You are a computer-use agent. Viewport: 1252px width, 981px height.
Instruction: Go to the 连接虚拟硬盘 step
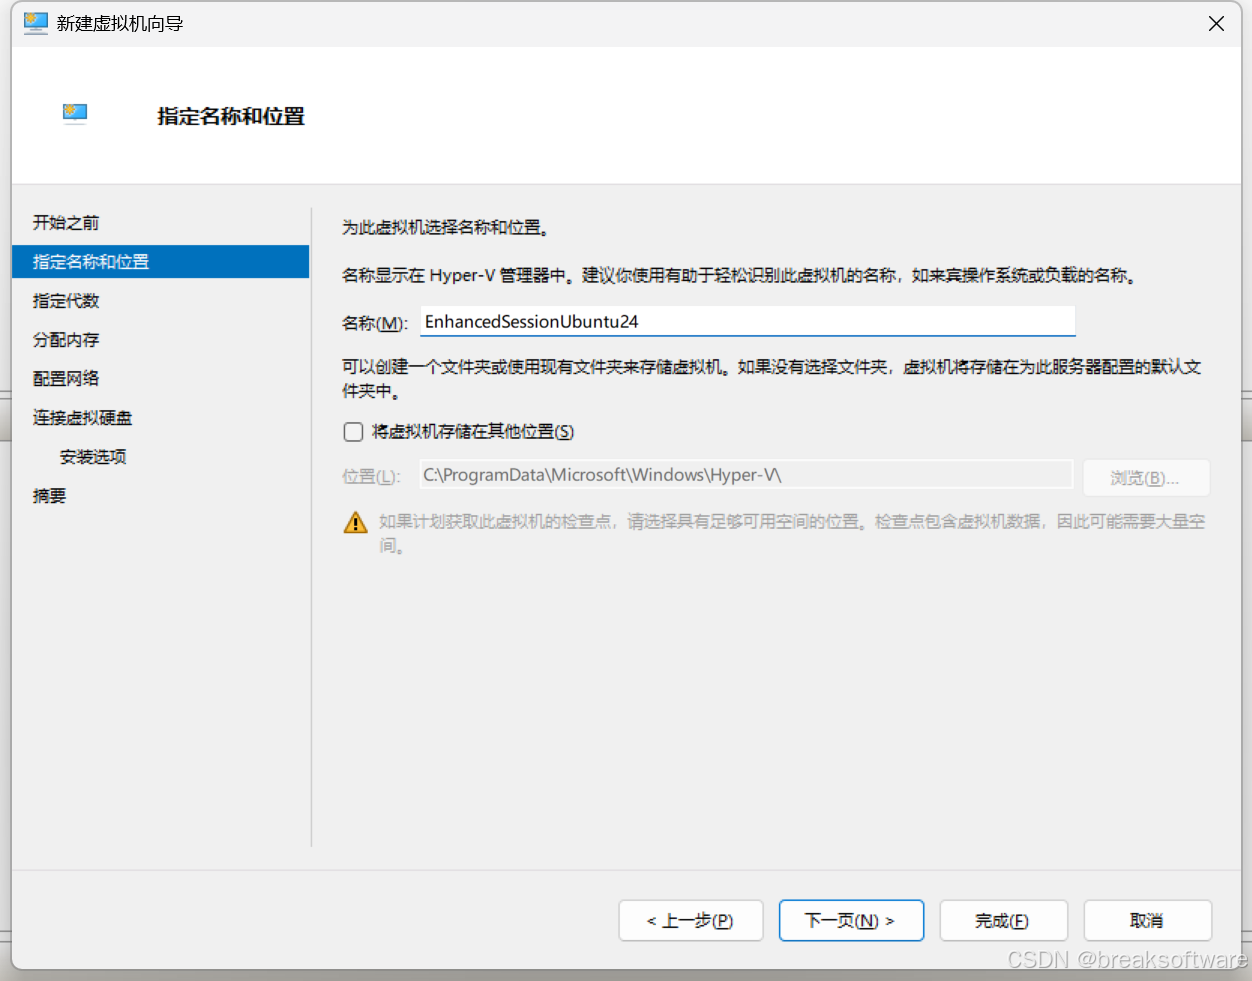(82, 418)
